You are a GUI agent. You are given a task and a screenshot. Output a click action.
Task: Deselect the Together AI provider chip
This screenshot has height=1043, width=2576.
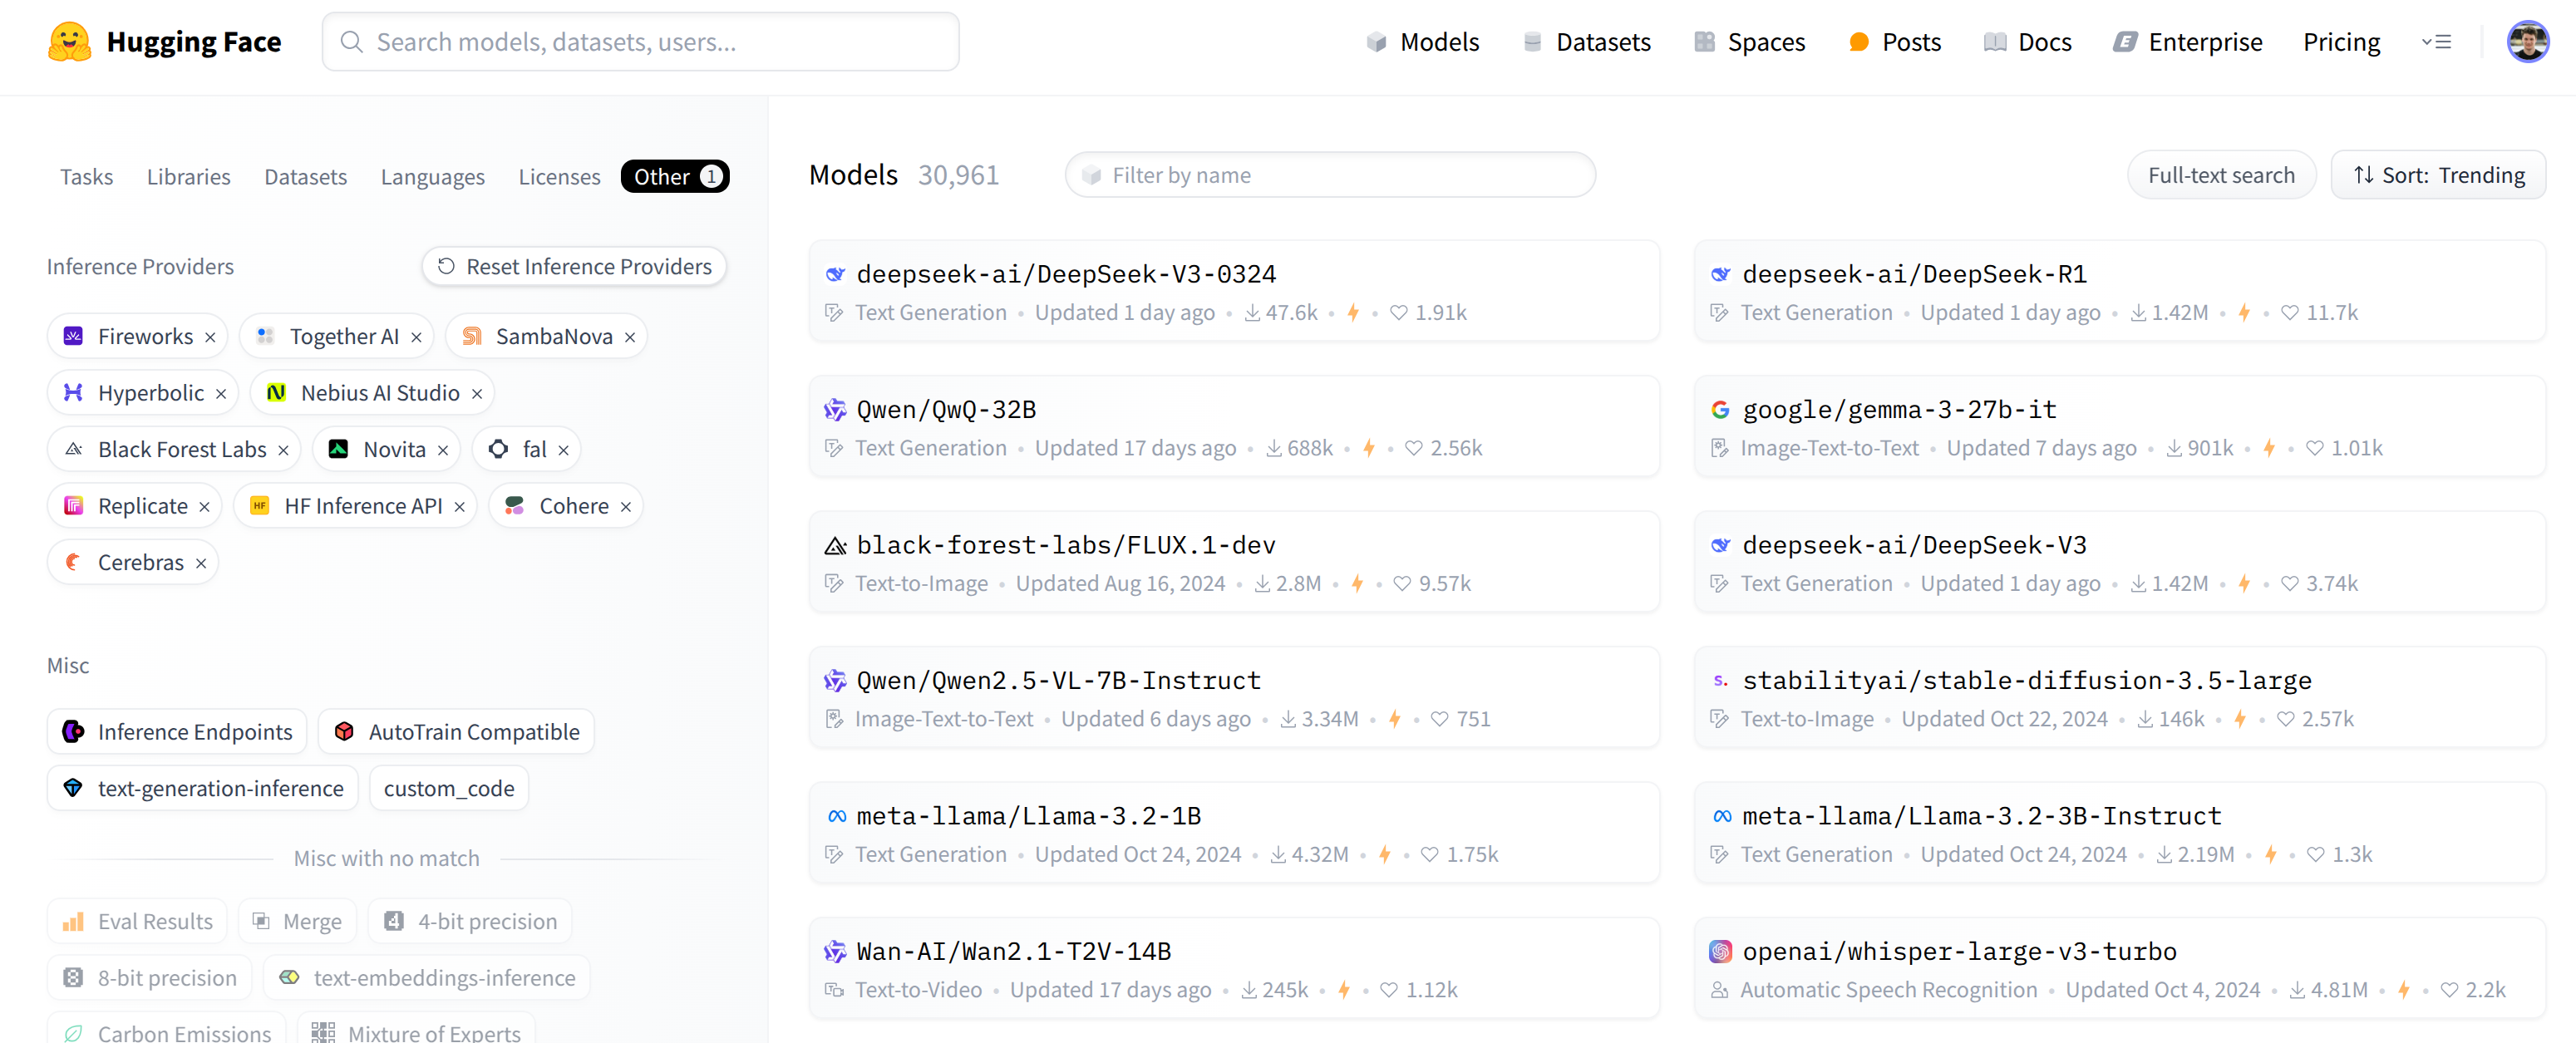tap(416, 338)
